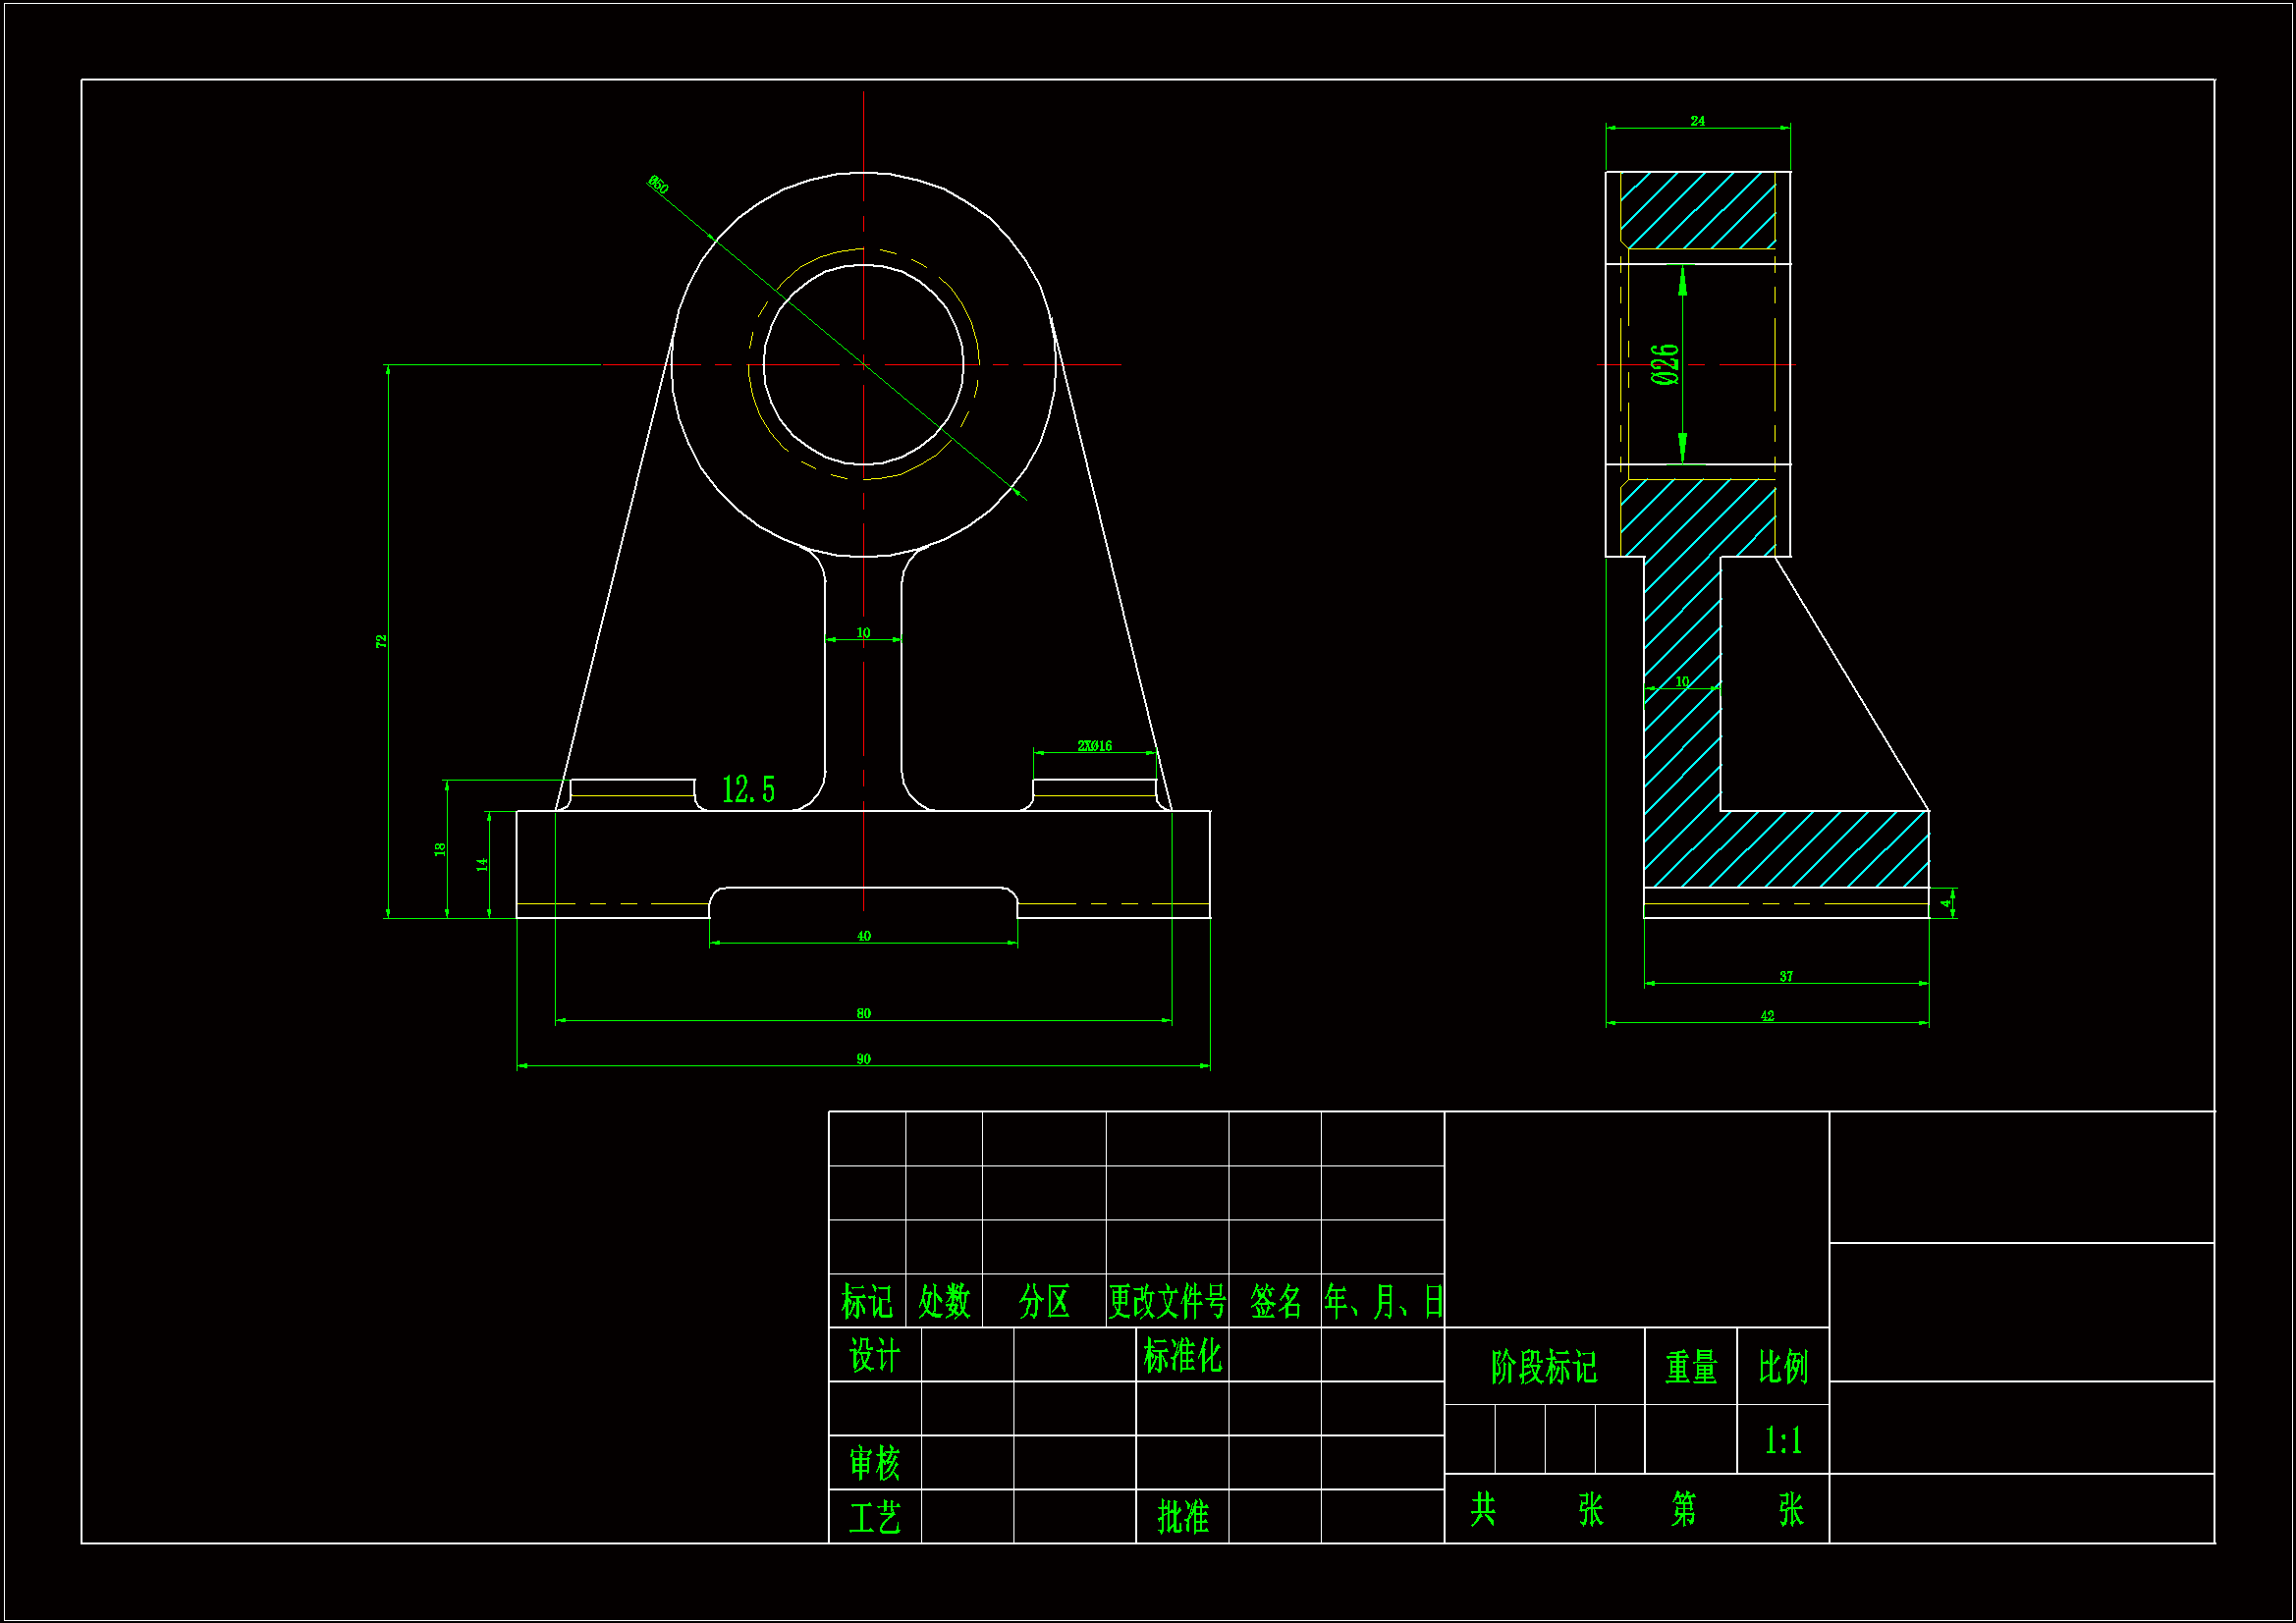Select the 72 vertical height dimension

point(381,641)
